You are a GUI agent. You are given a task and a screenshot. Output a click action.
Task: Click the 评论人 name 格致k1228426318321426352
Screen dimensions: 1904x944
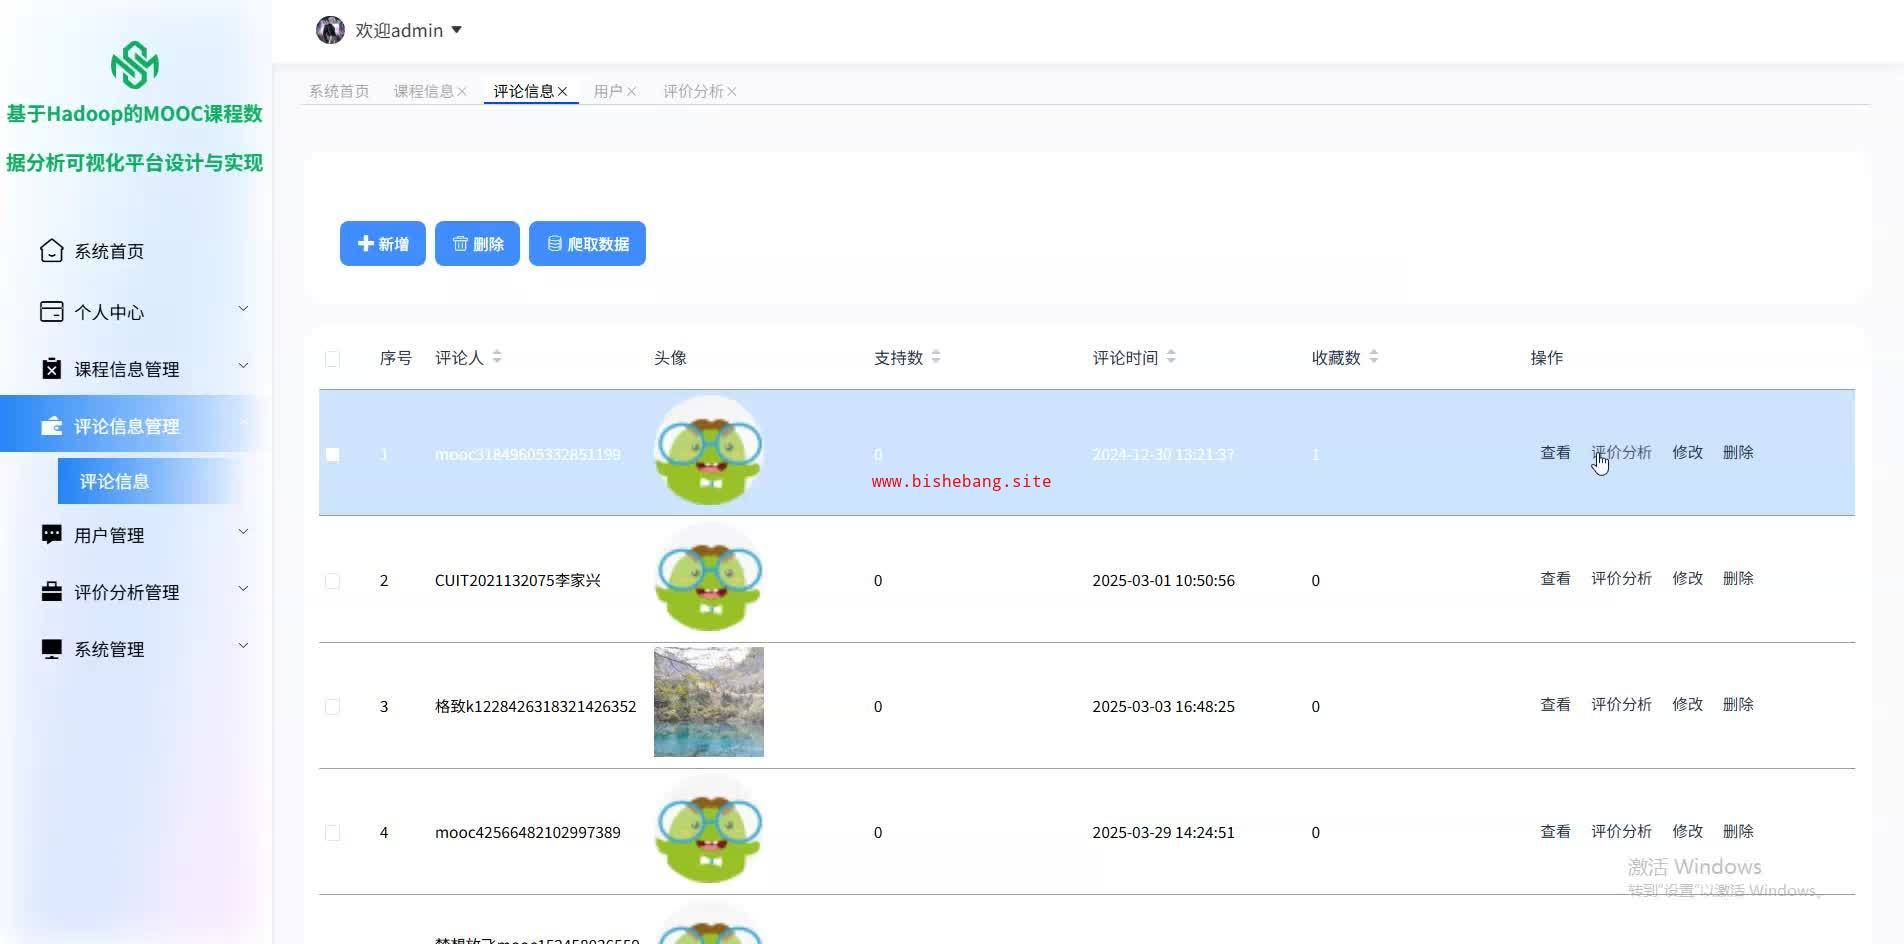point(535,707)
